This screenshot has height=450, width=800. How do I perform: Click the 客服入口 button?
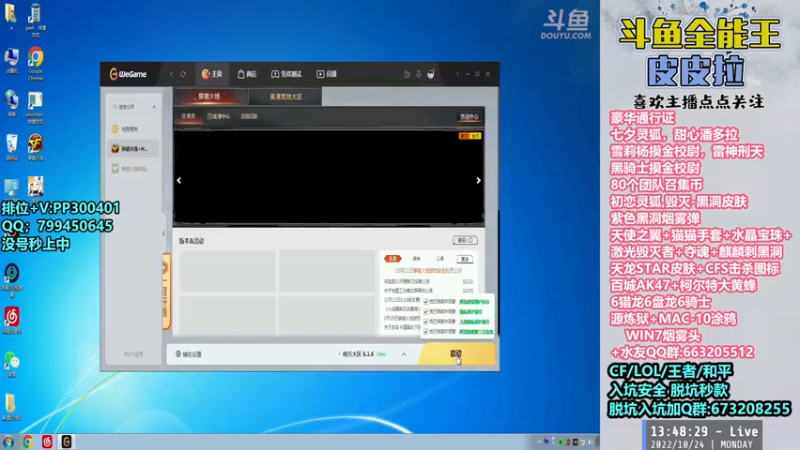(465, 240)
